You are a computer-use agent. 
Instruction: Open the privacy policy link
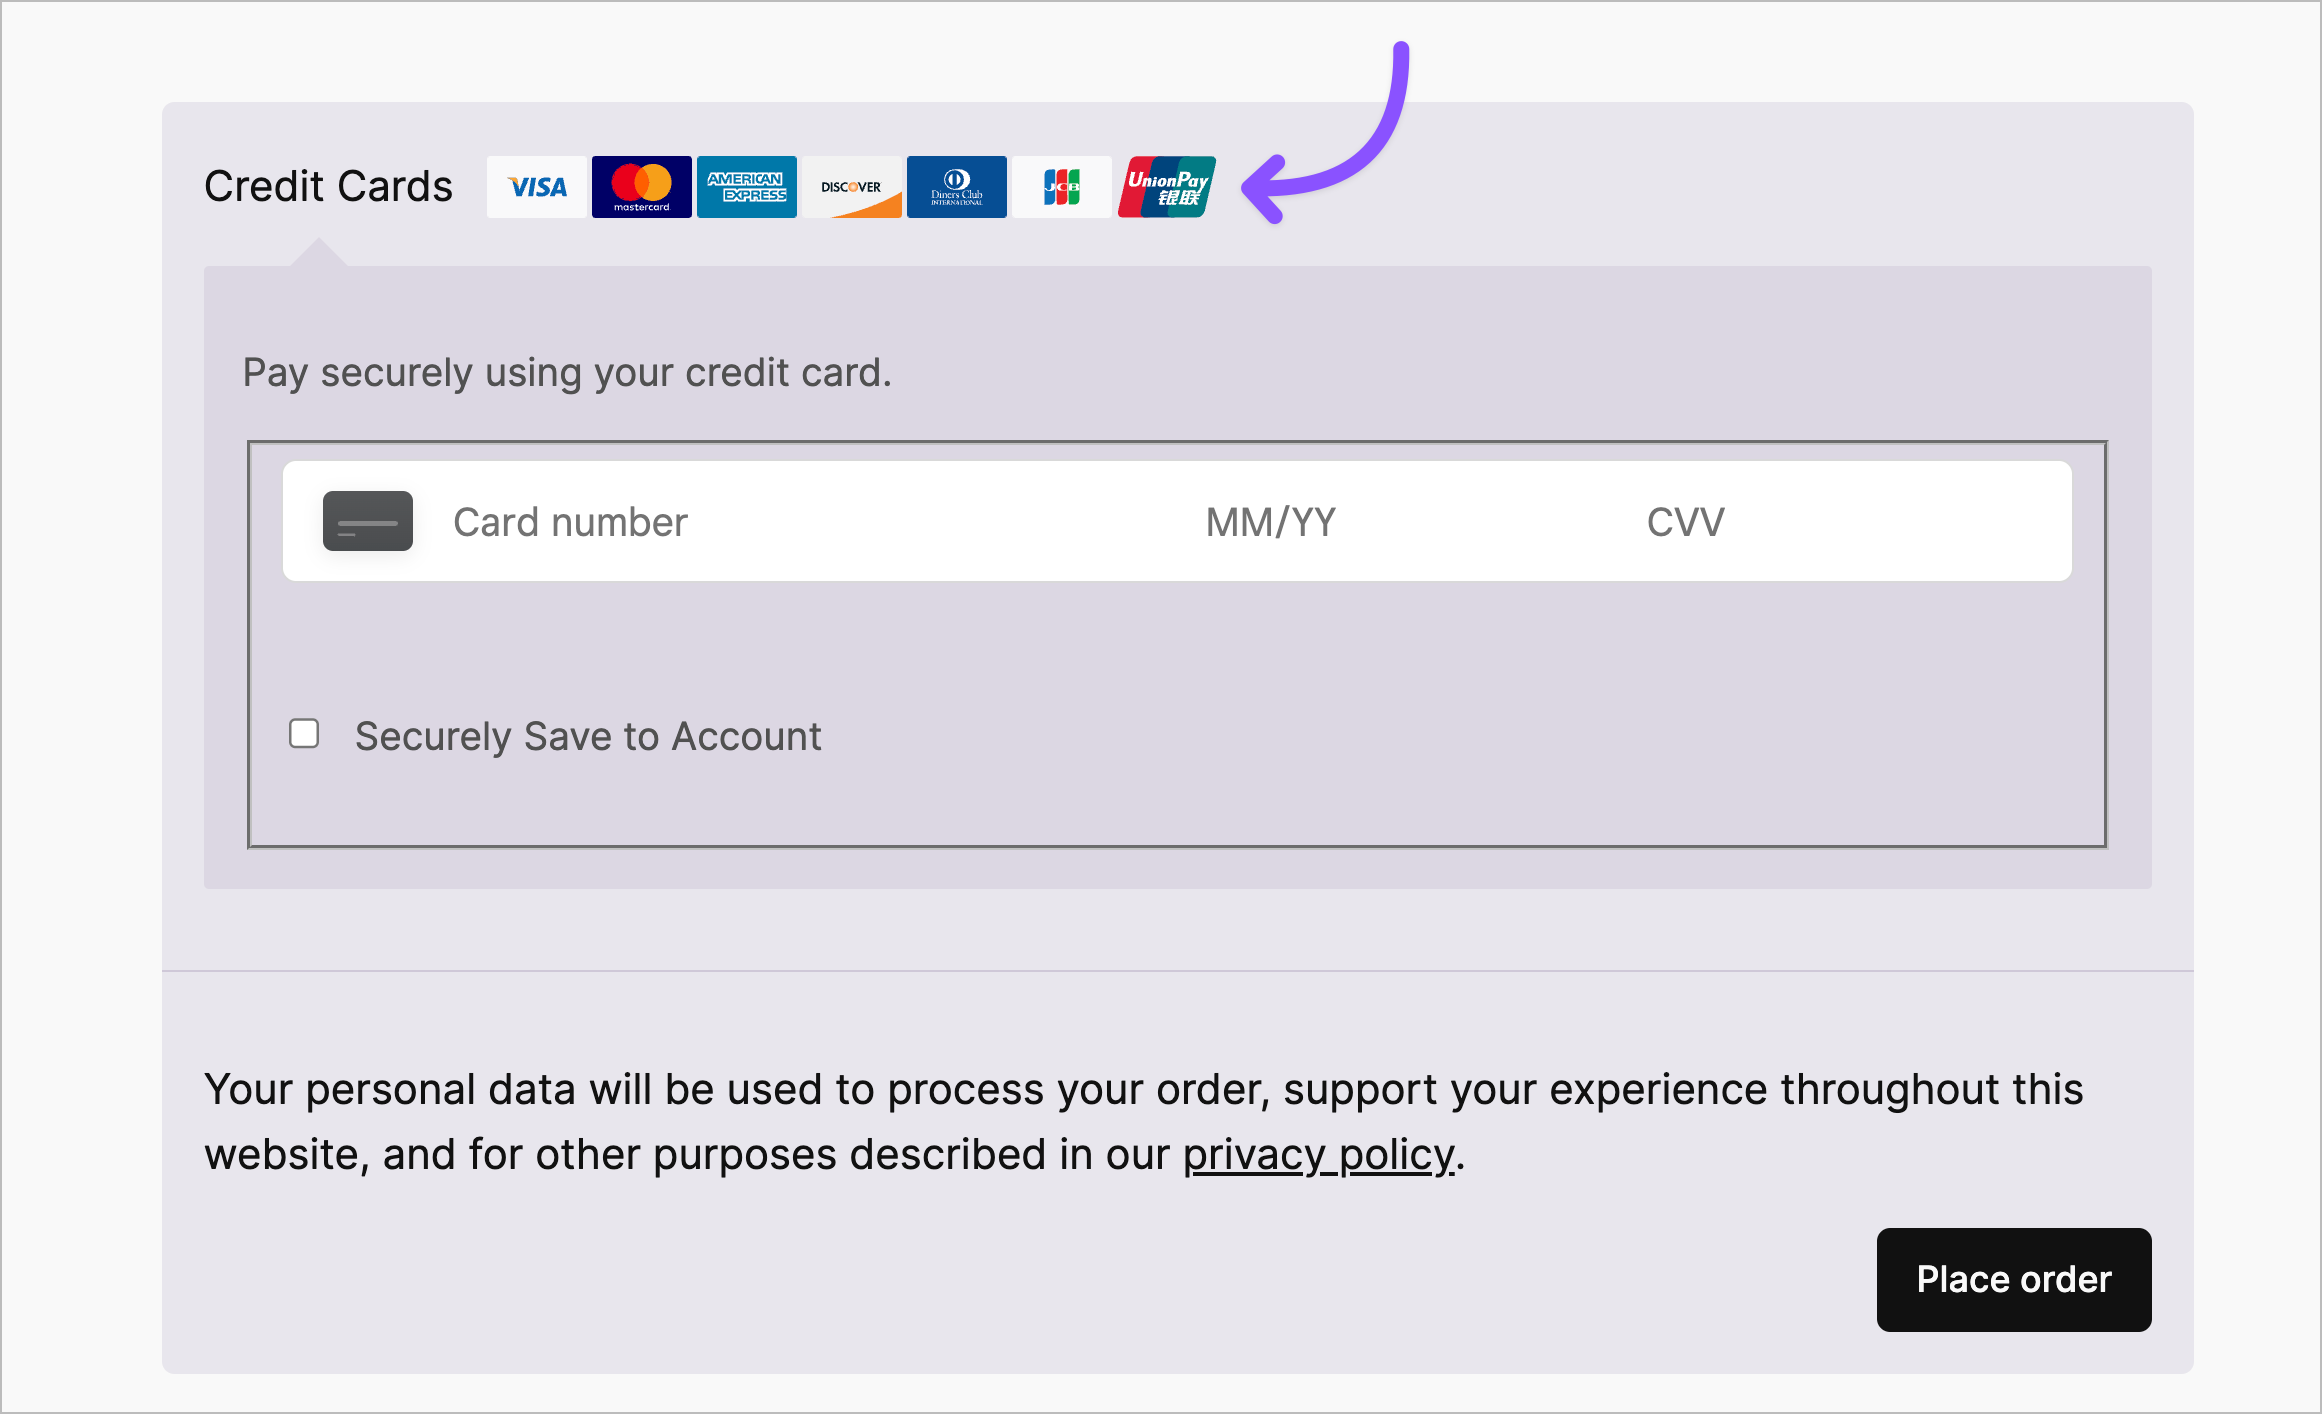[1318, 1154]
